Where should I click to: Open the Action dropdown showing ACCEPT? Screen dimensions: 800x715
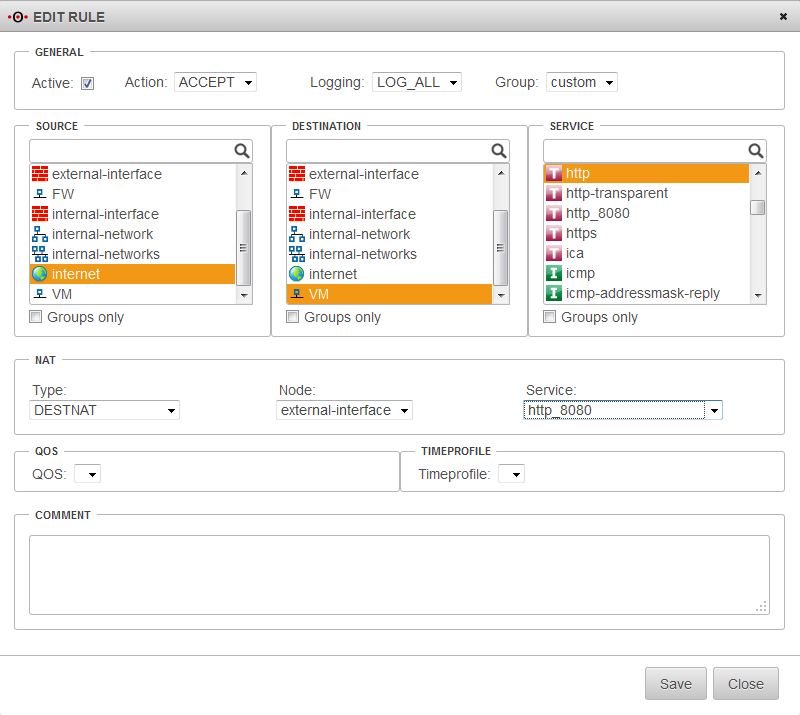coord(215,82)
